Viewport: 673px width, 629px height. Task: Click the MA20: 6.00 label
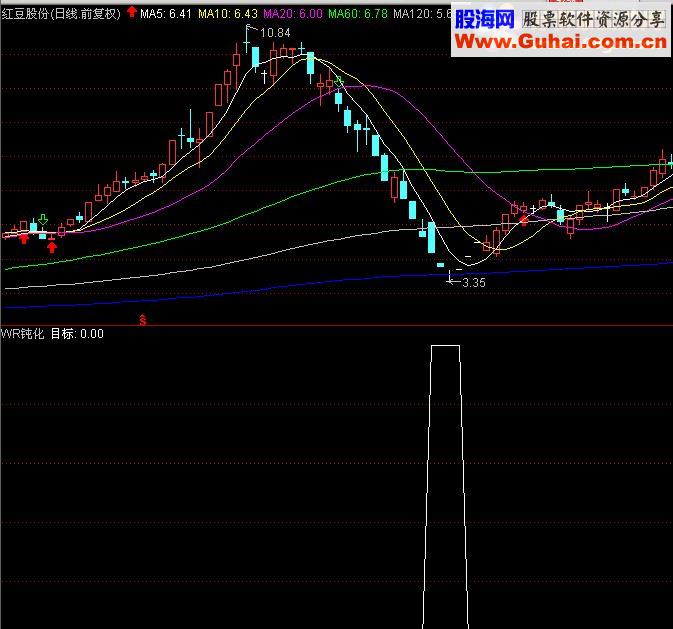(x=293, y=14)
